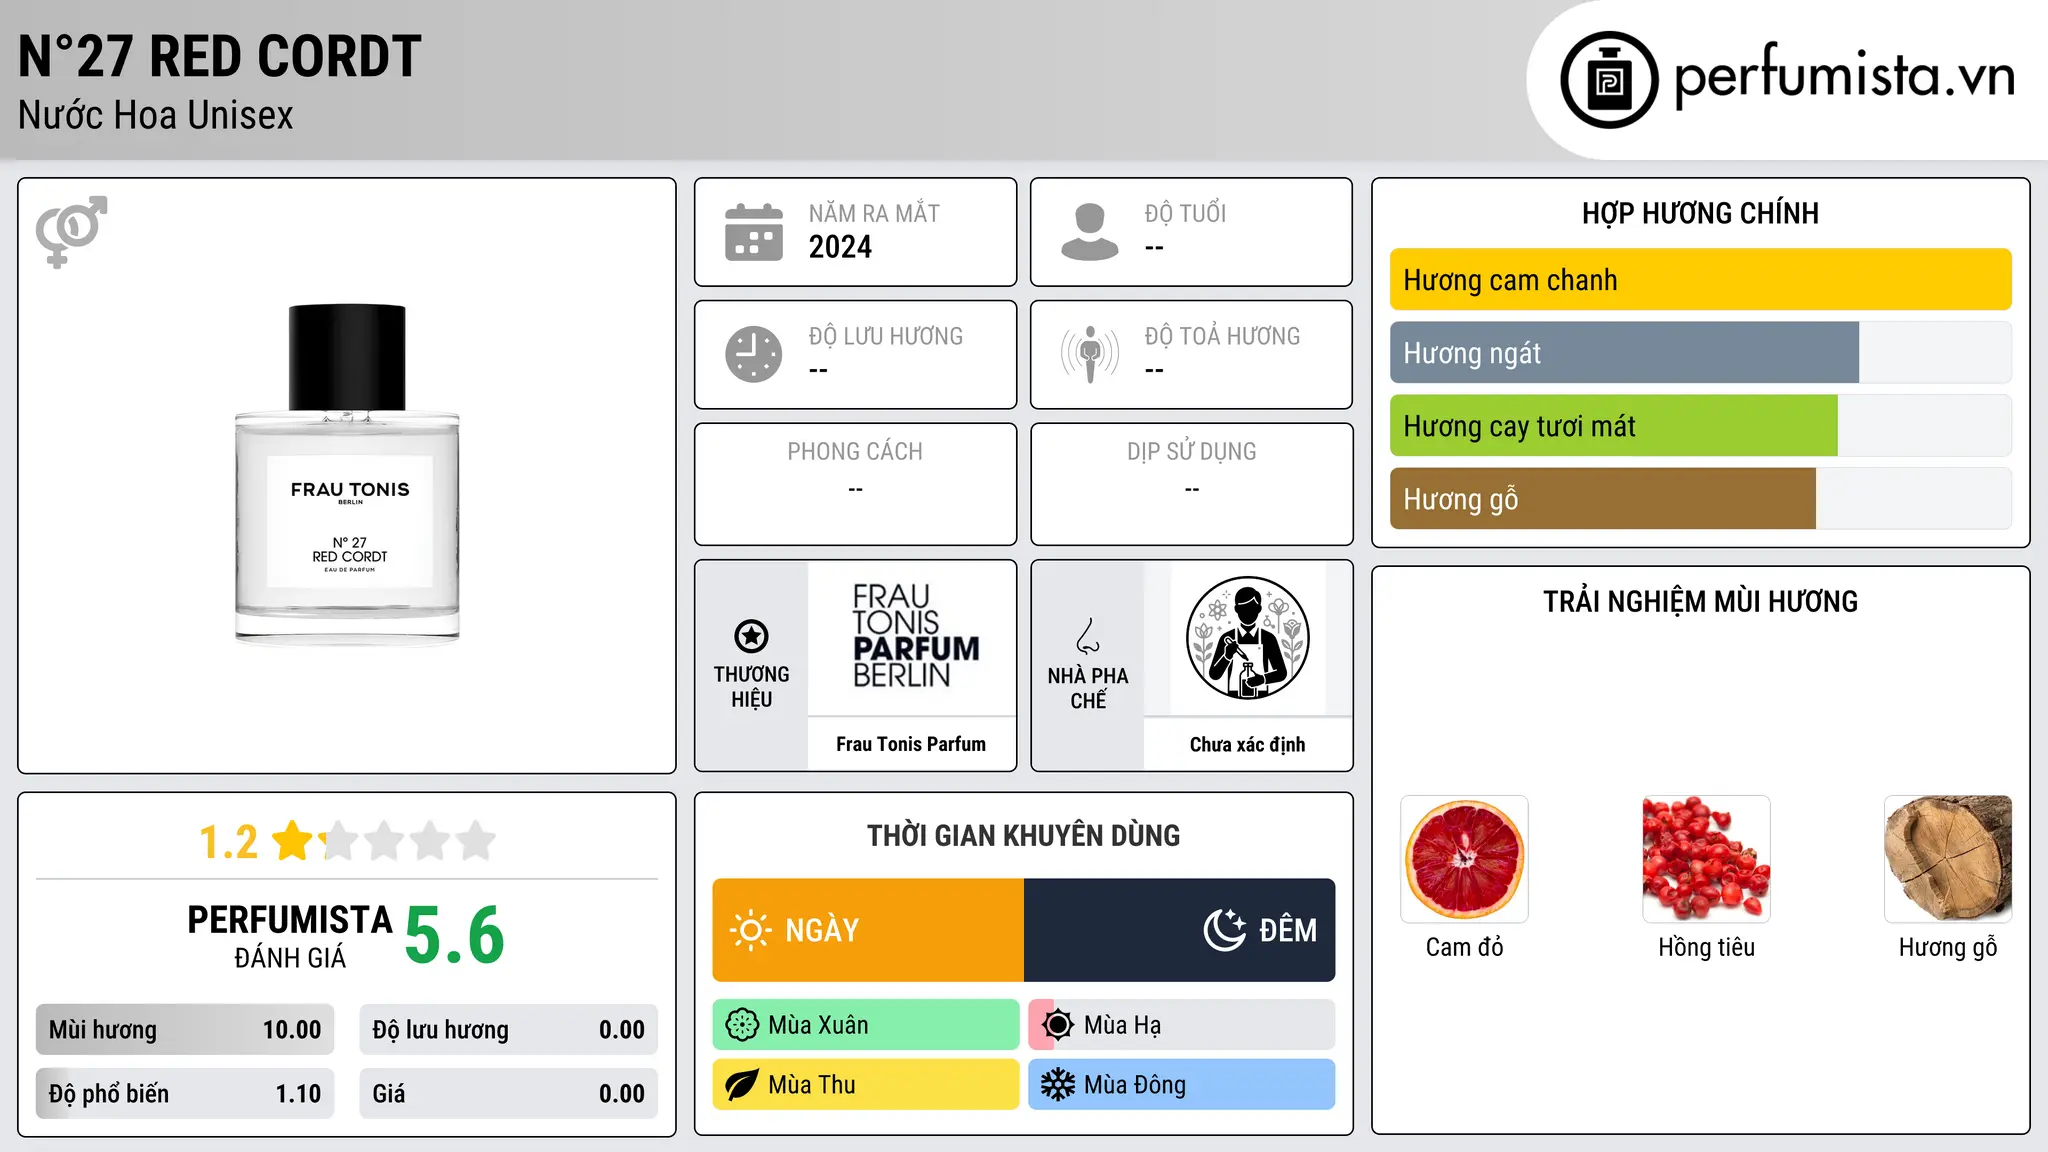Click the PERFUMISTA ĐÁNH GIÁ label
Viewport: 2048px width, 1152px height.
coord(290,936)
